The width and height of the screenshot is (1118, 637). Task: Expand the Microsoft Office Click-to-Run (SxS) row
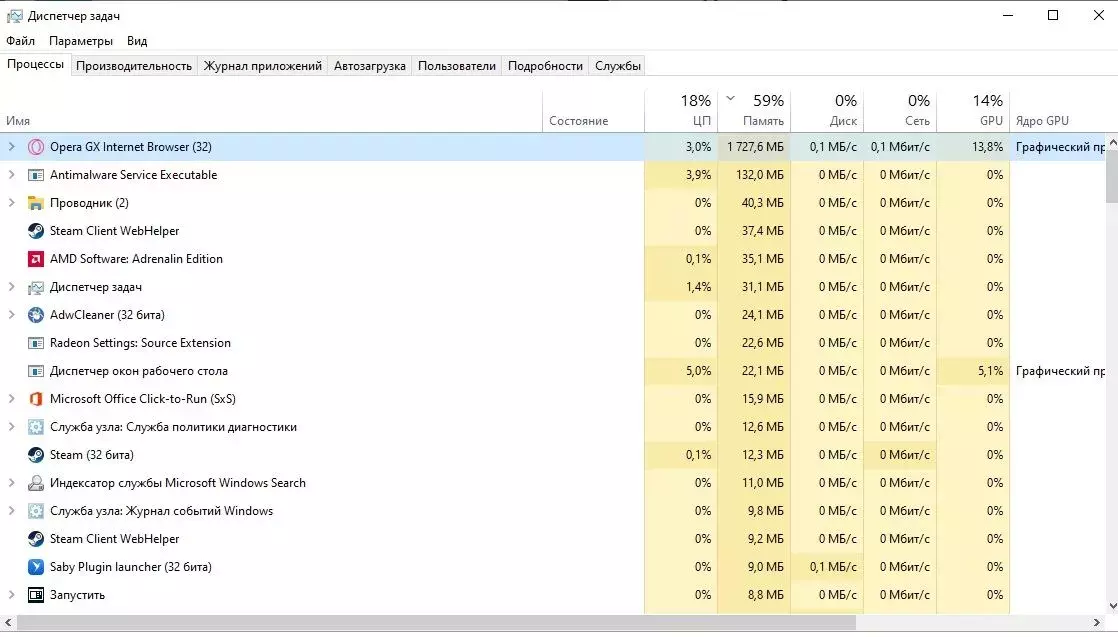coord(11,399)
